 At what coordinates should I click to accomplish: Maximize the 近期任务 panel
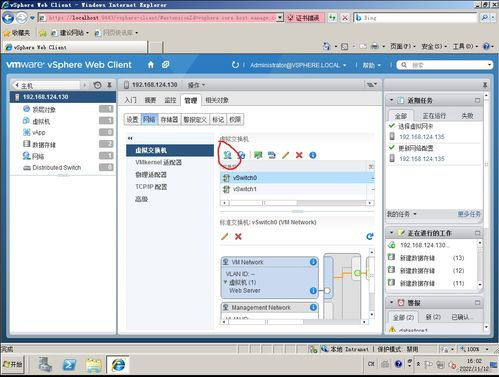pyautogui.click(x=477, y=100)
